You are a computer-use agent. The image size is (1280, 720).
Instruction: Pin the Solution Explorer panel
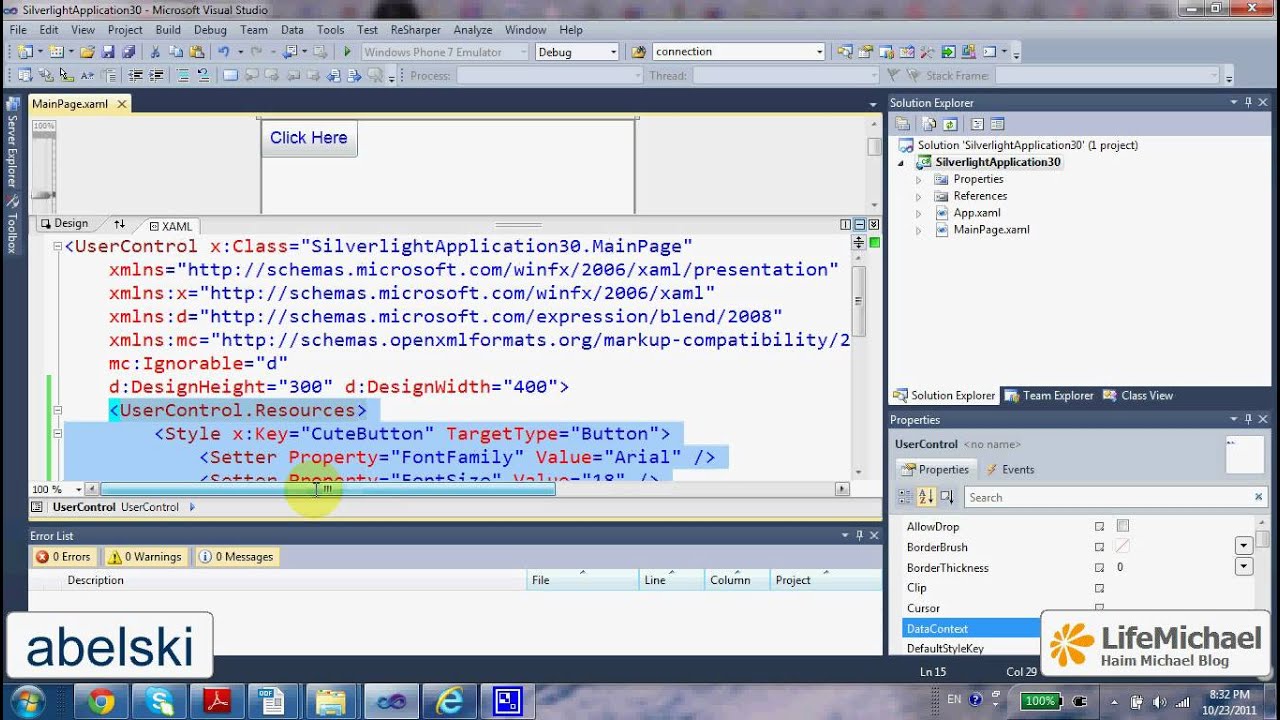[1248, 102]
